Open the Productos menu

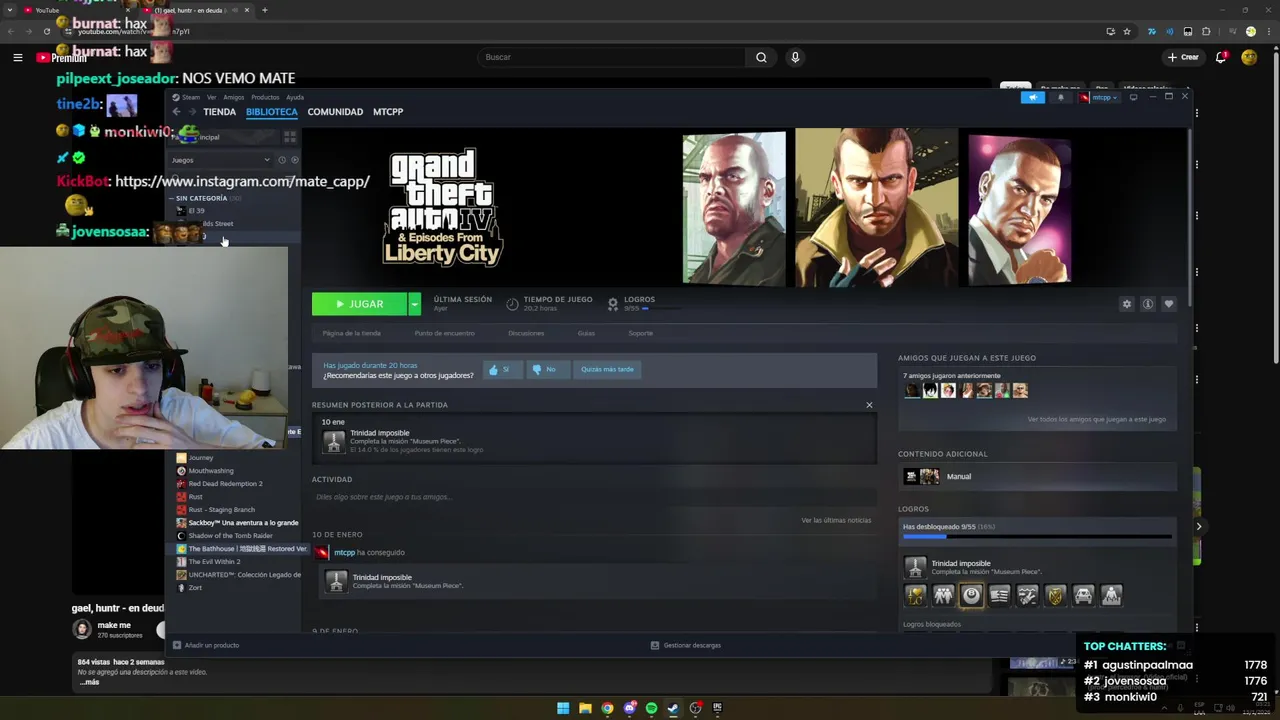(x=265, y=97)
